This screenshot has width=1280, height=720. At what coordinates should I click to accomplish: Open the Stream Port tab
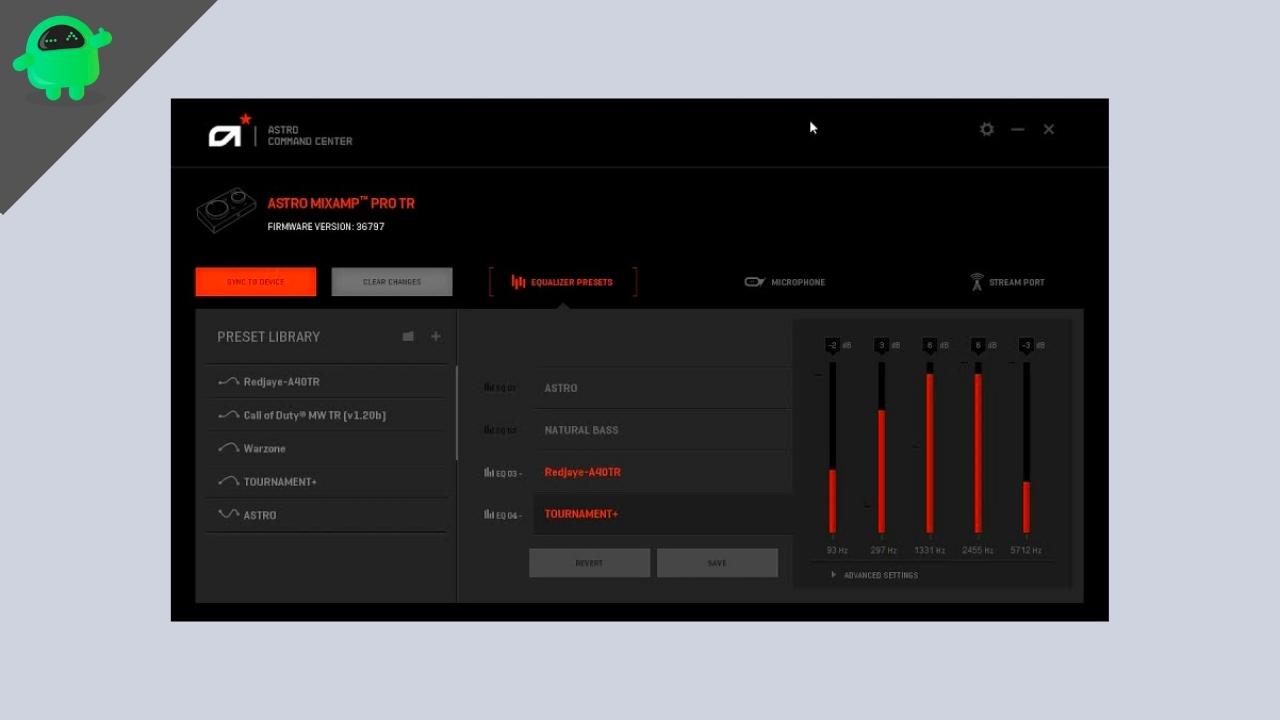[x=1007, y=282]
